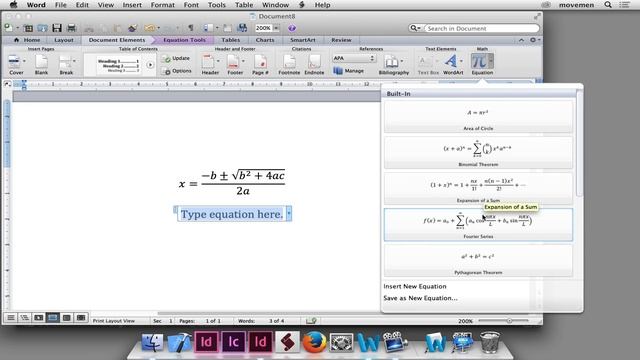Switch to the Layout tab
This screenshot has width=640, height=360.
coord(64,40)
